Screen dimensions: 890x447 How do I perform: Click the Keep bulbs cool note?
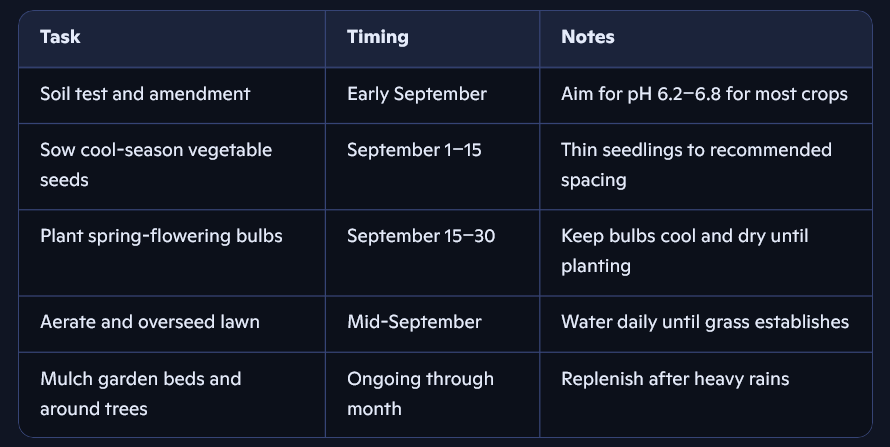706,252
